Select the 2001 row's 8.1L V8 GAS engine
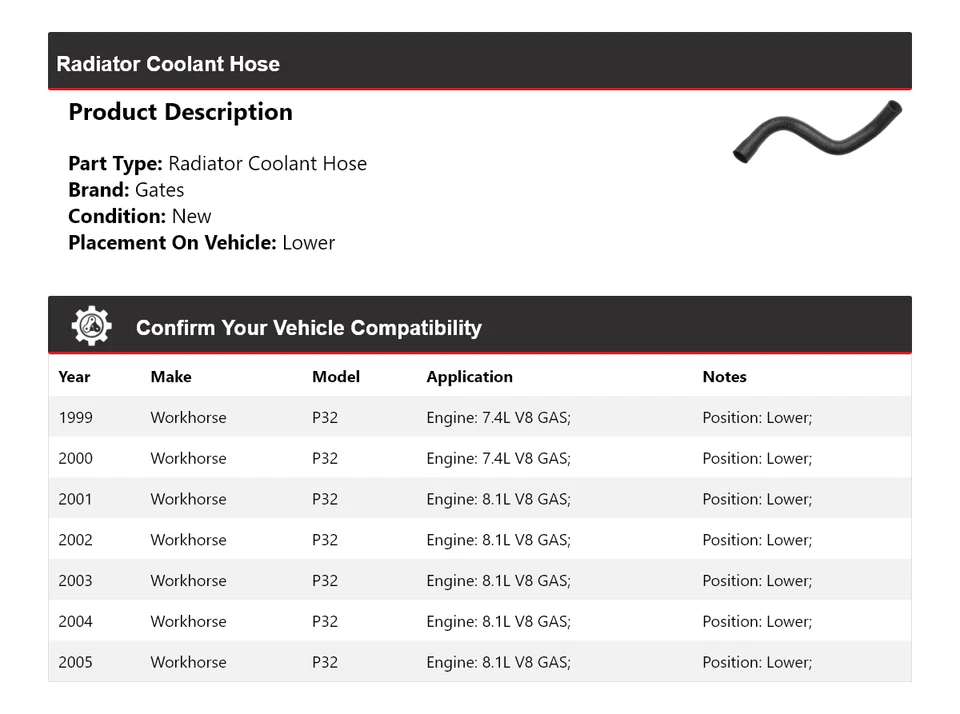 pyautogui.click(x=498, y=499)
